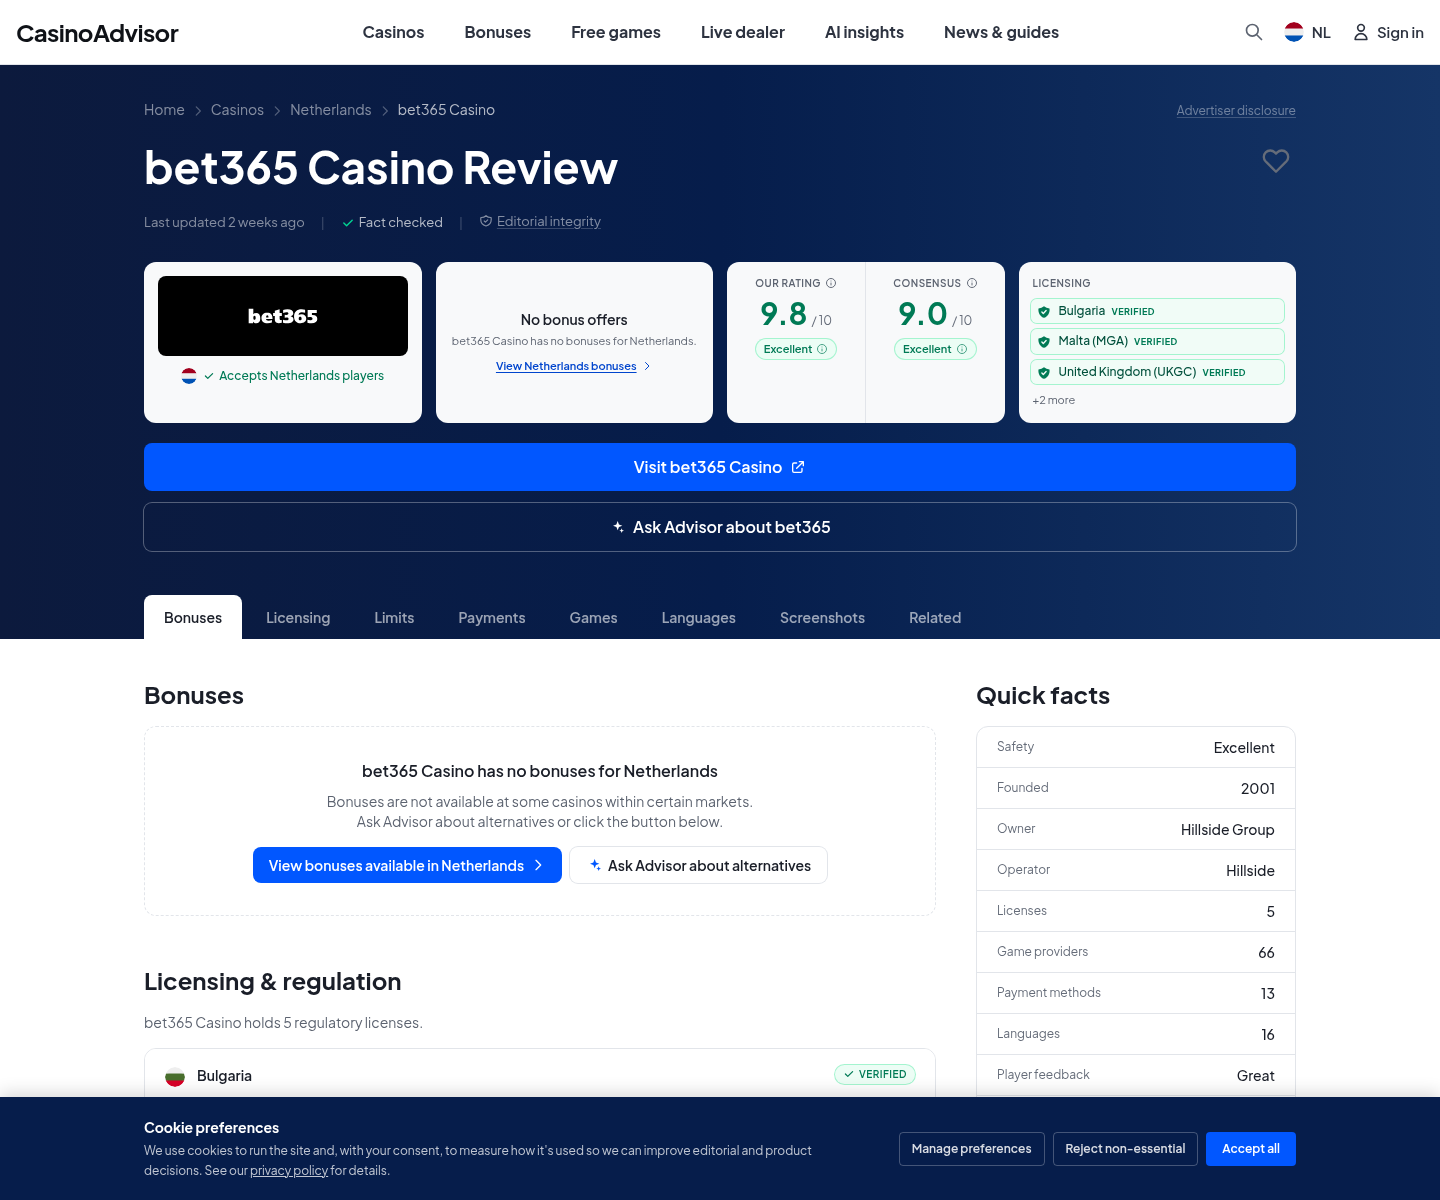The height and width of the screenshot is (1200, 1440).
Task: Click the shield icon beside Editorial integrity
Action: point(486,221)
